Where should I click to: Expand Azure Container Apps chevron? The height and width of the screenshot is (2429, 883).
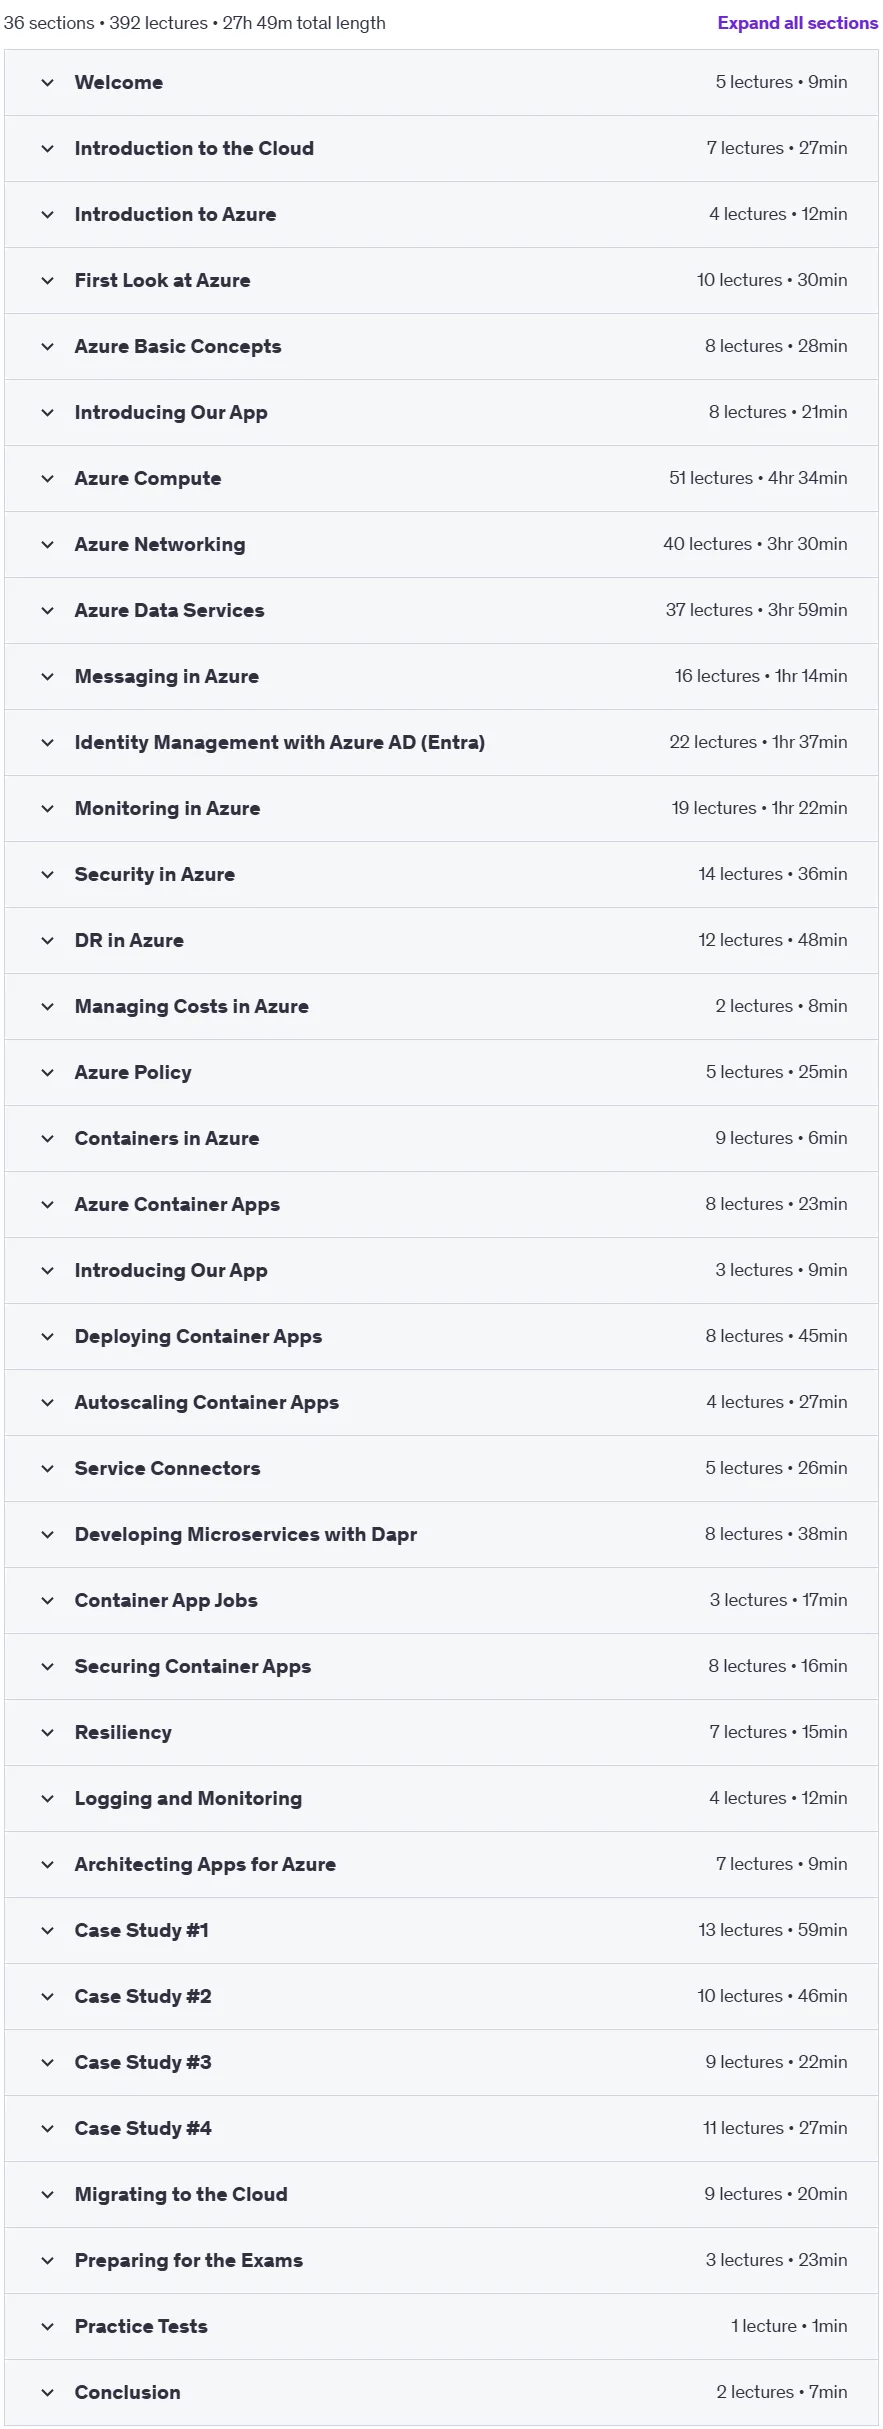[47, 1205]
